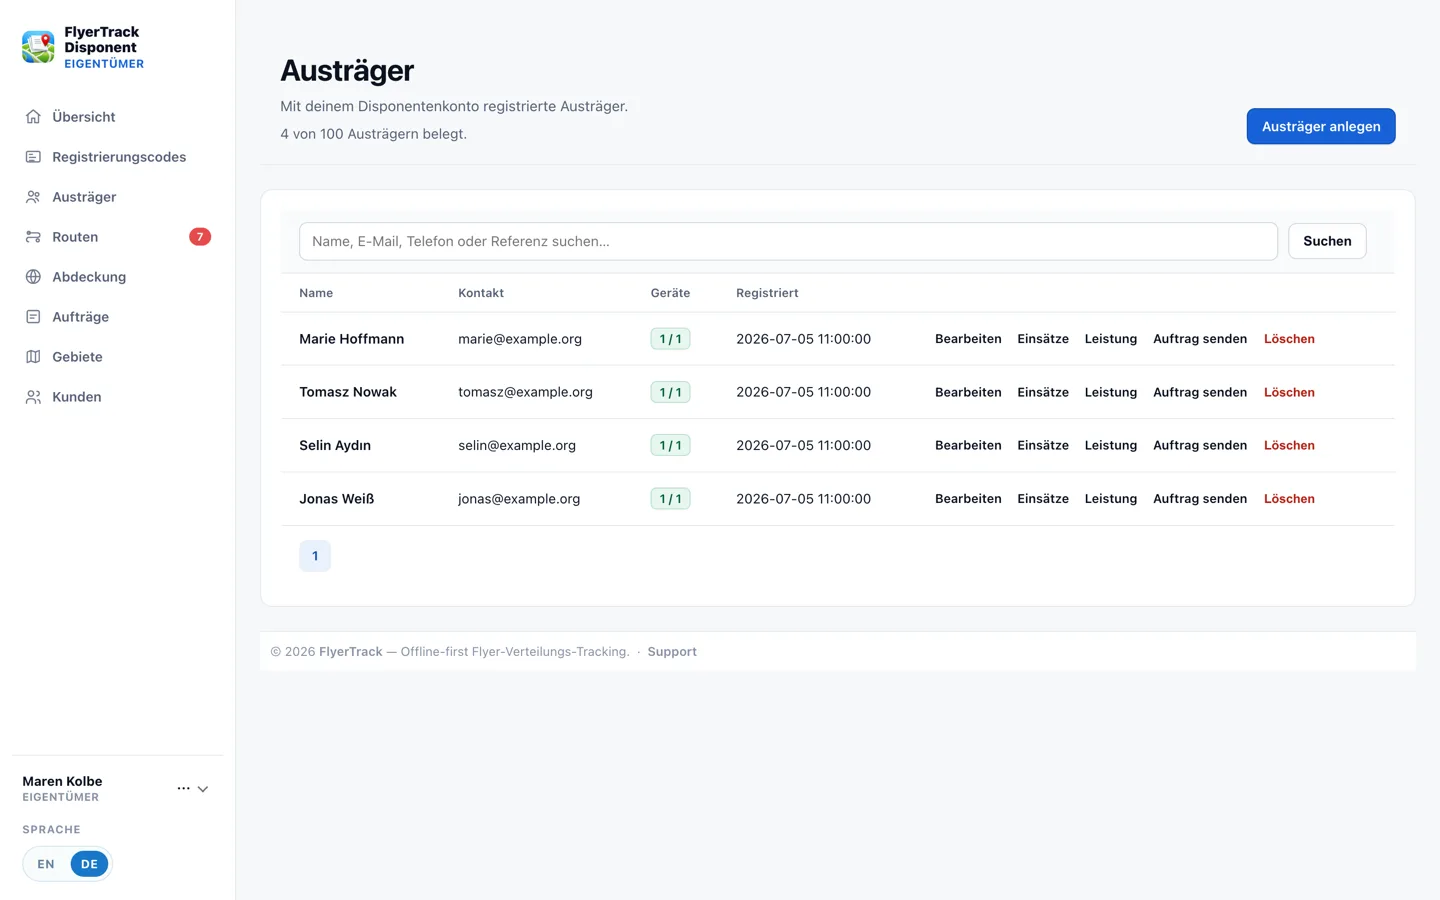Expand the user menu chevron
The image size is (1440, 900).
click(x=203, y=789)
